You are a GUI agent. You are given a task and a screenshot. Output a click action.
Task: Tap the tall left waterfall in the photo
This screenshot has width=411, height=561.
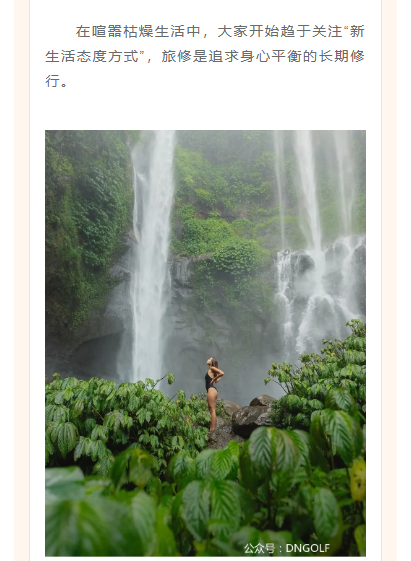click(153, 256)
